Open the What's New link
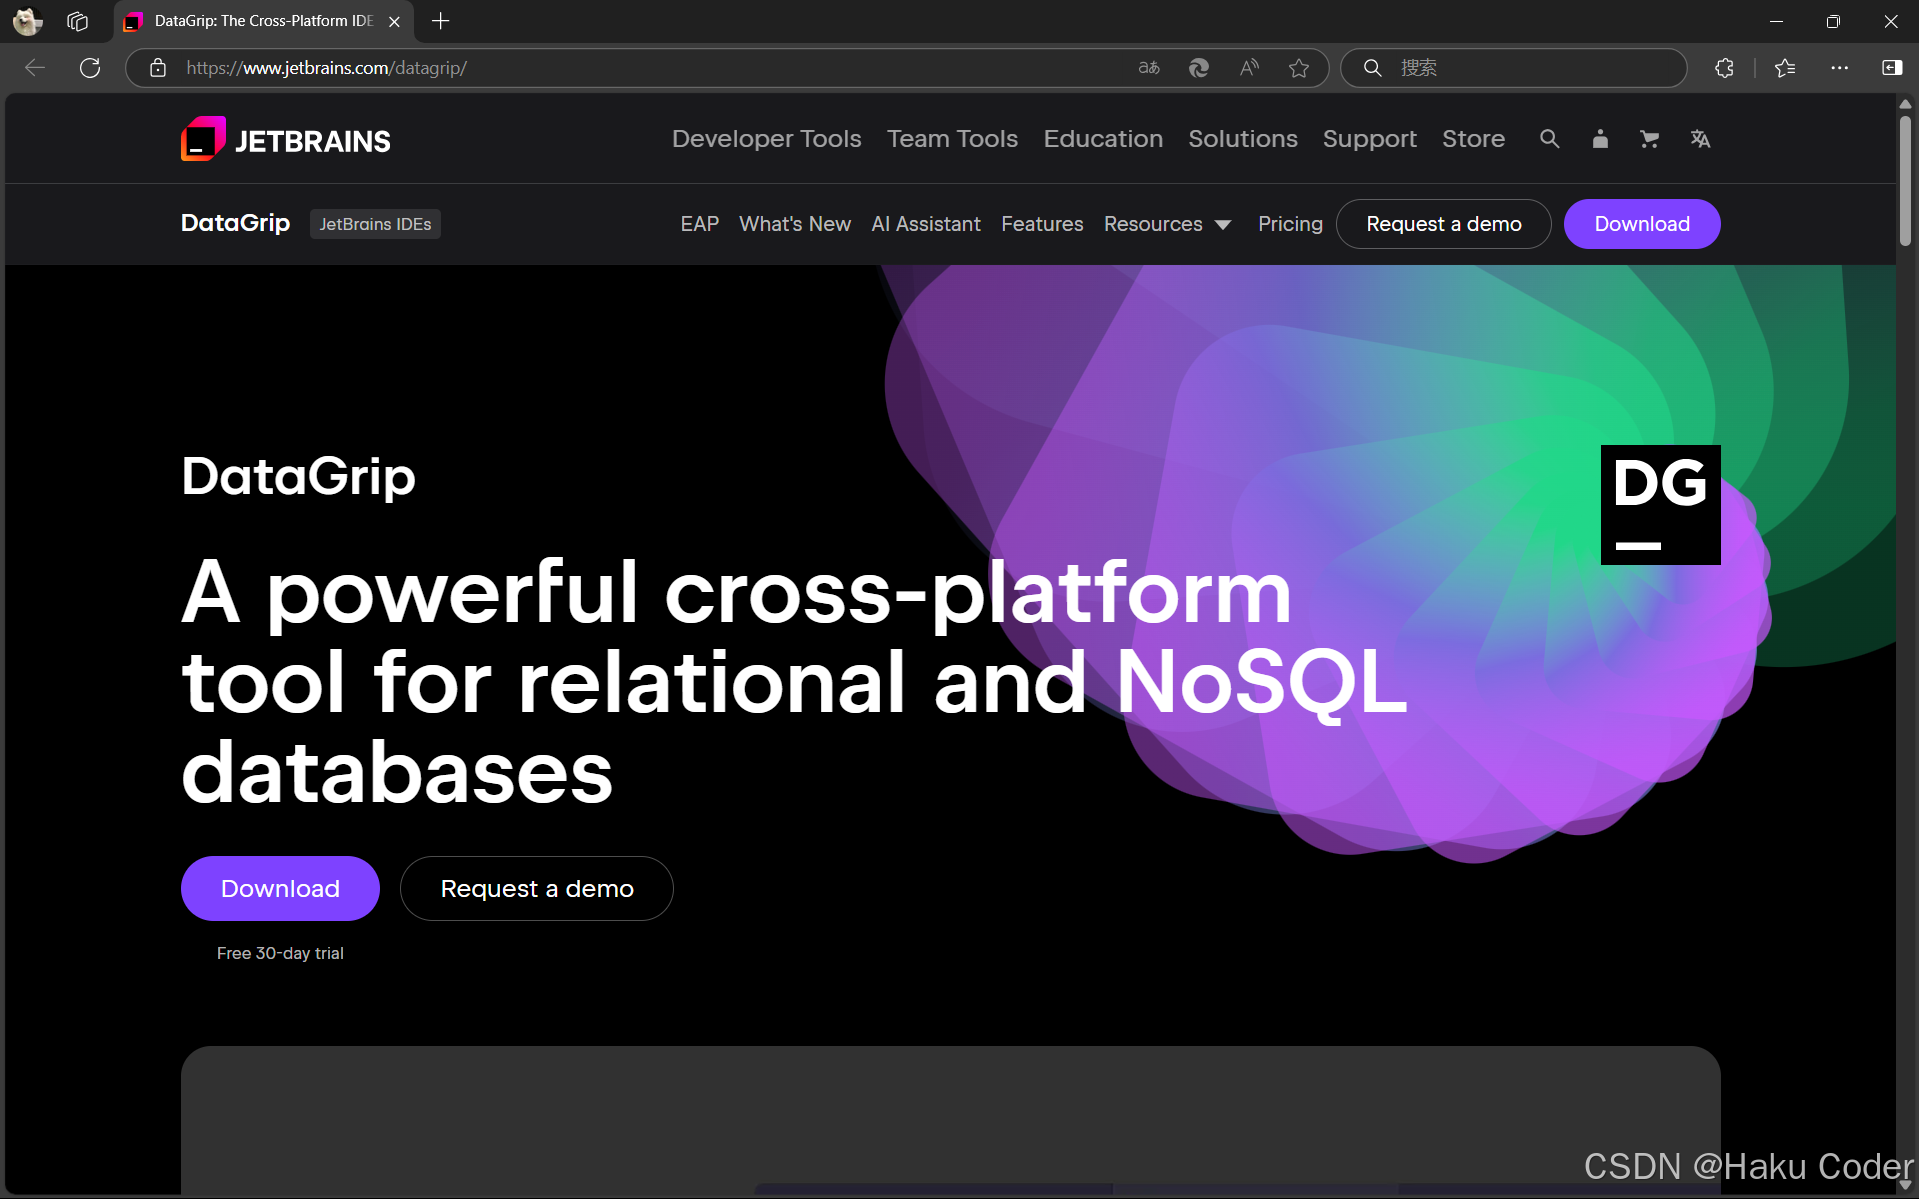1919x1199 pixels. tap(795, 224)
